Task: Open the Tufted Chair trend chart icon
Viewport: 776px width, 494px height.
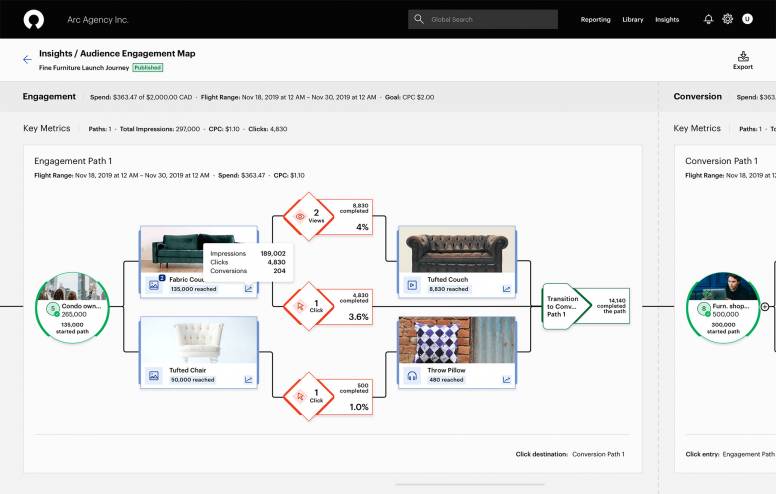Action: [x=249, y=376]
